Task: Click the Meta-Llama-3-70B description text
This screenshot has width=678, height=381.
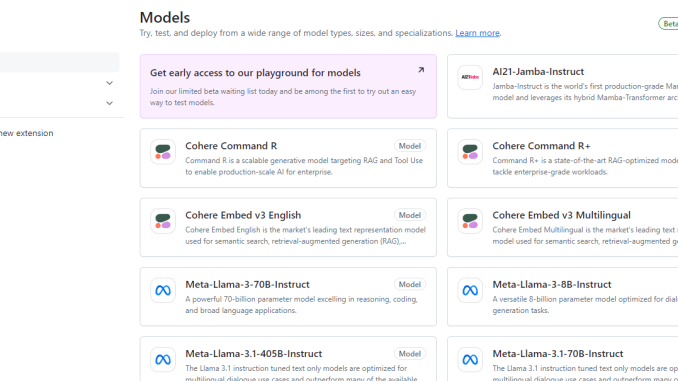Action: pos(301,304)
